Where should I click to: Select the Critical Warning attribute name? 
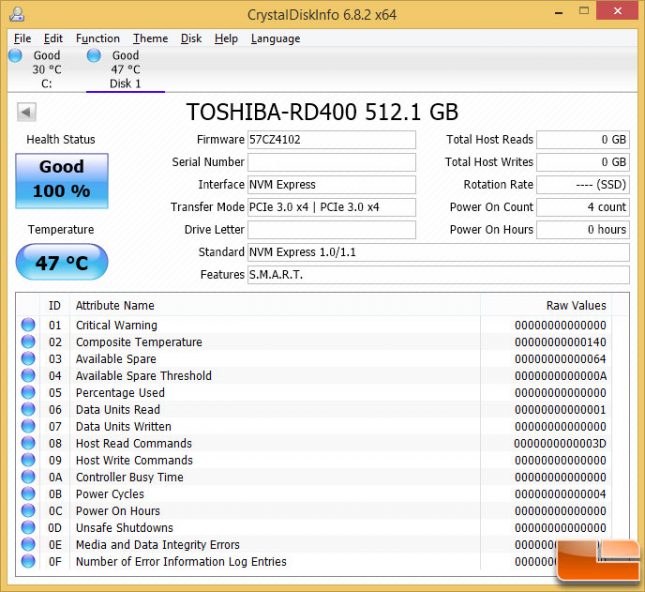[116, 325]
